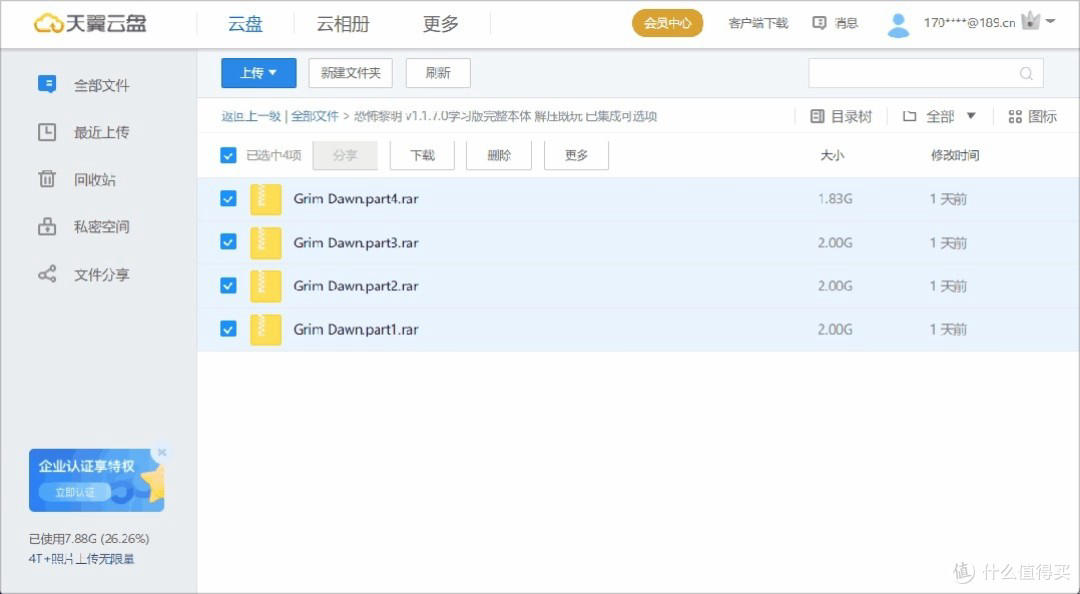Screen dimensions: 1080x594
Task: Click the 大小 column header
Action: [x=832, y=156]
